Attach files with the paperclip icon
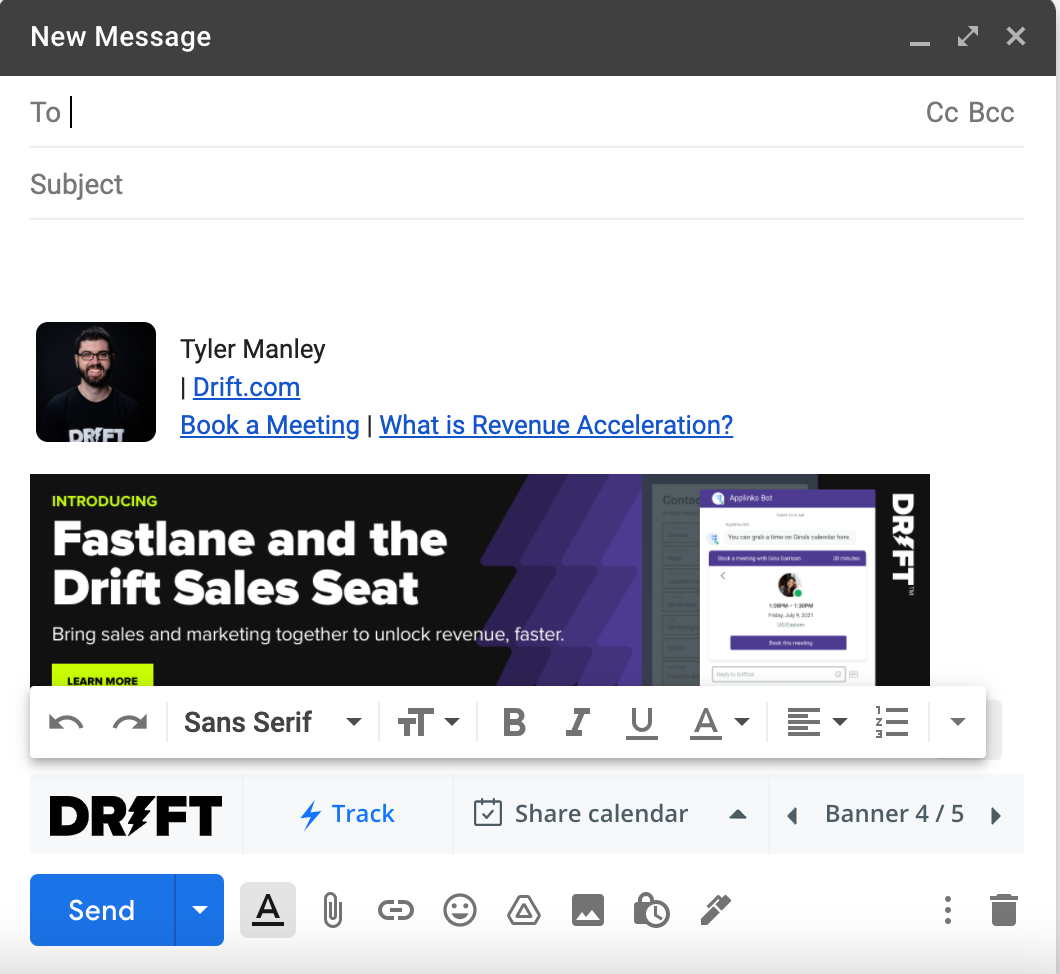Image resolution: width=1060 pixels, height=974 pixels. 332,910
